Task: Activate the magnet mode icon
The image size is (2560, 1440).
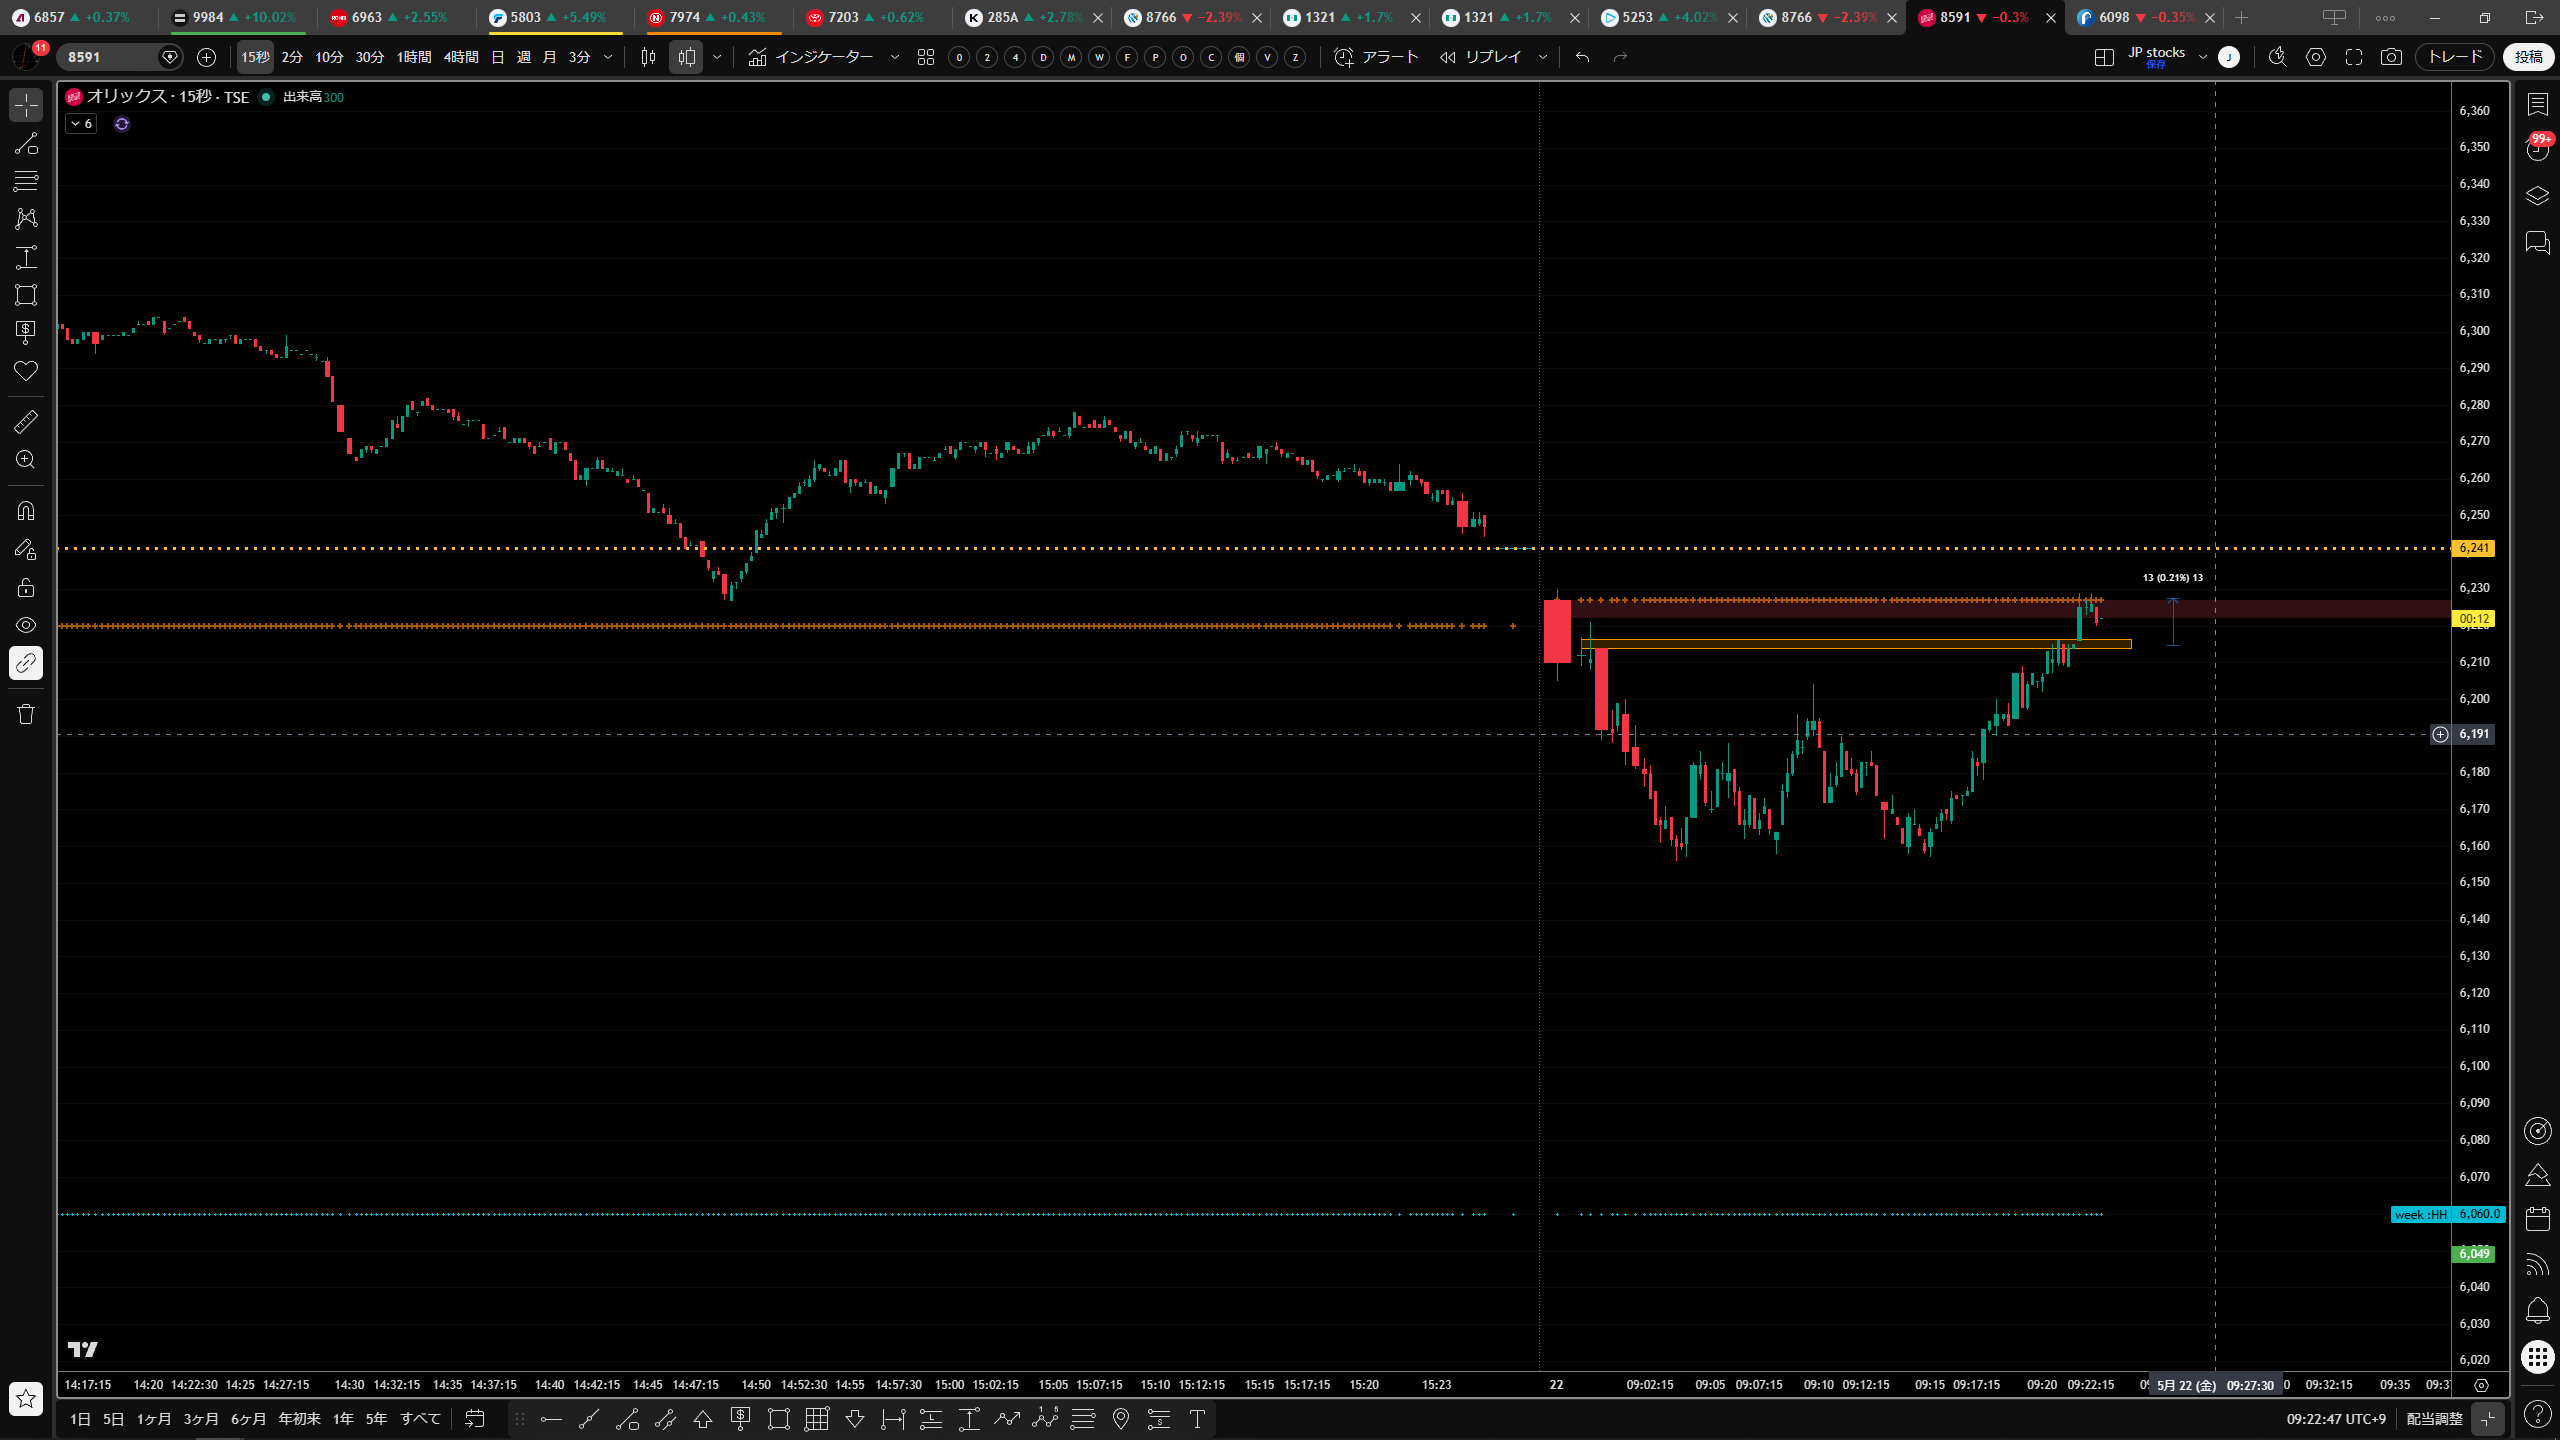Action: coord(26,511)
